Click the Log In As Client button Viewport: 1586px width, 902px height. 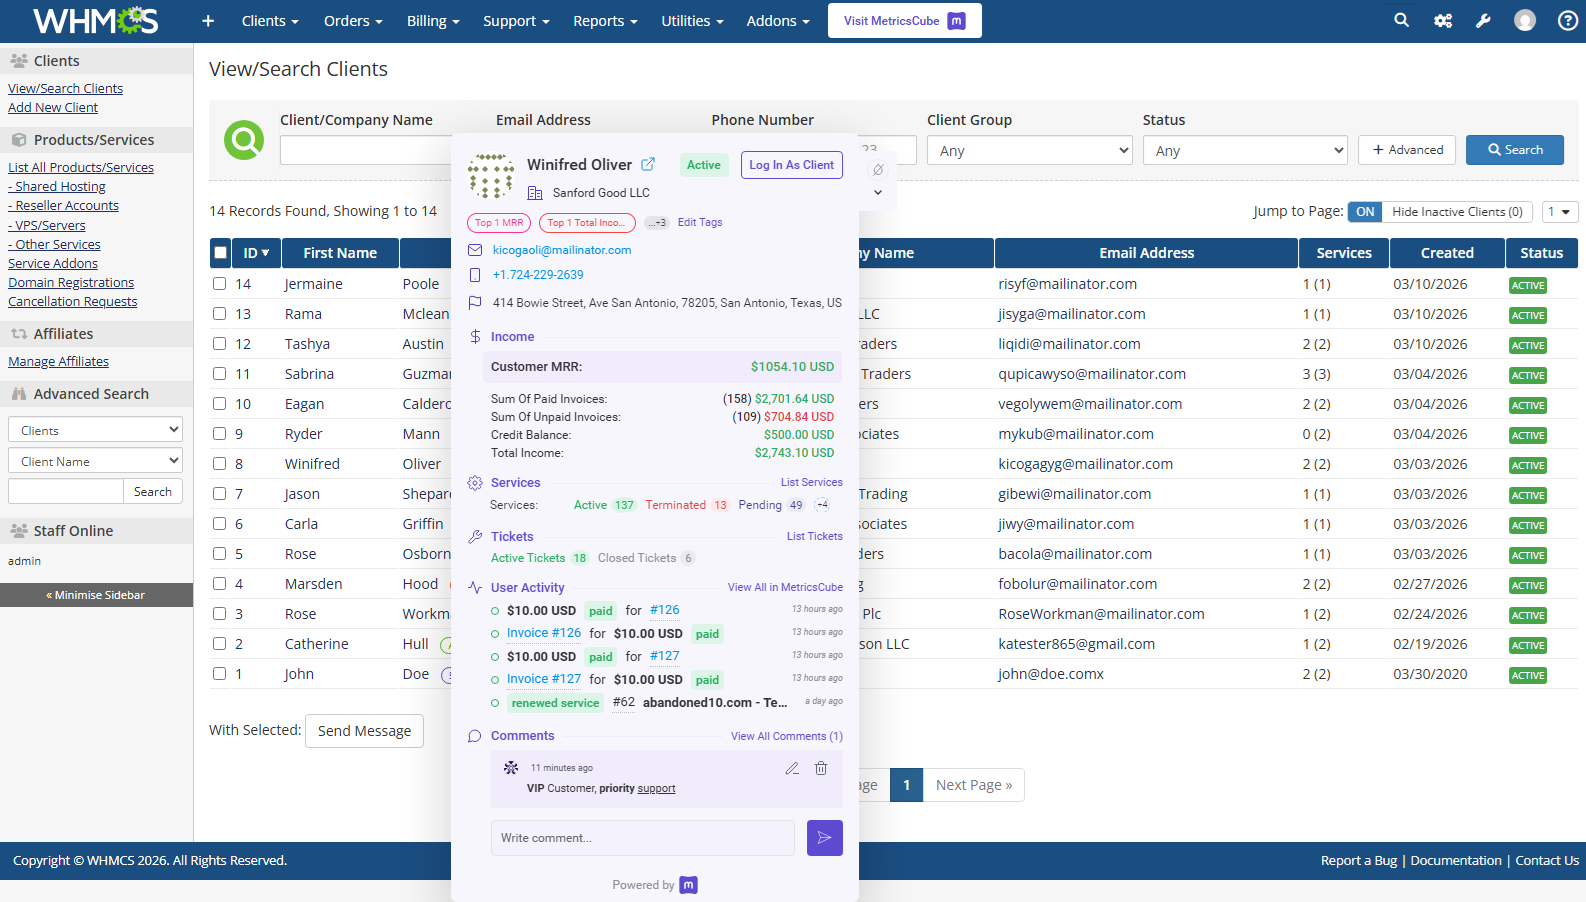click(x=792, y=165)
